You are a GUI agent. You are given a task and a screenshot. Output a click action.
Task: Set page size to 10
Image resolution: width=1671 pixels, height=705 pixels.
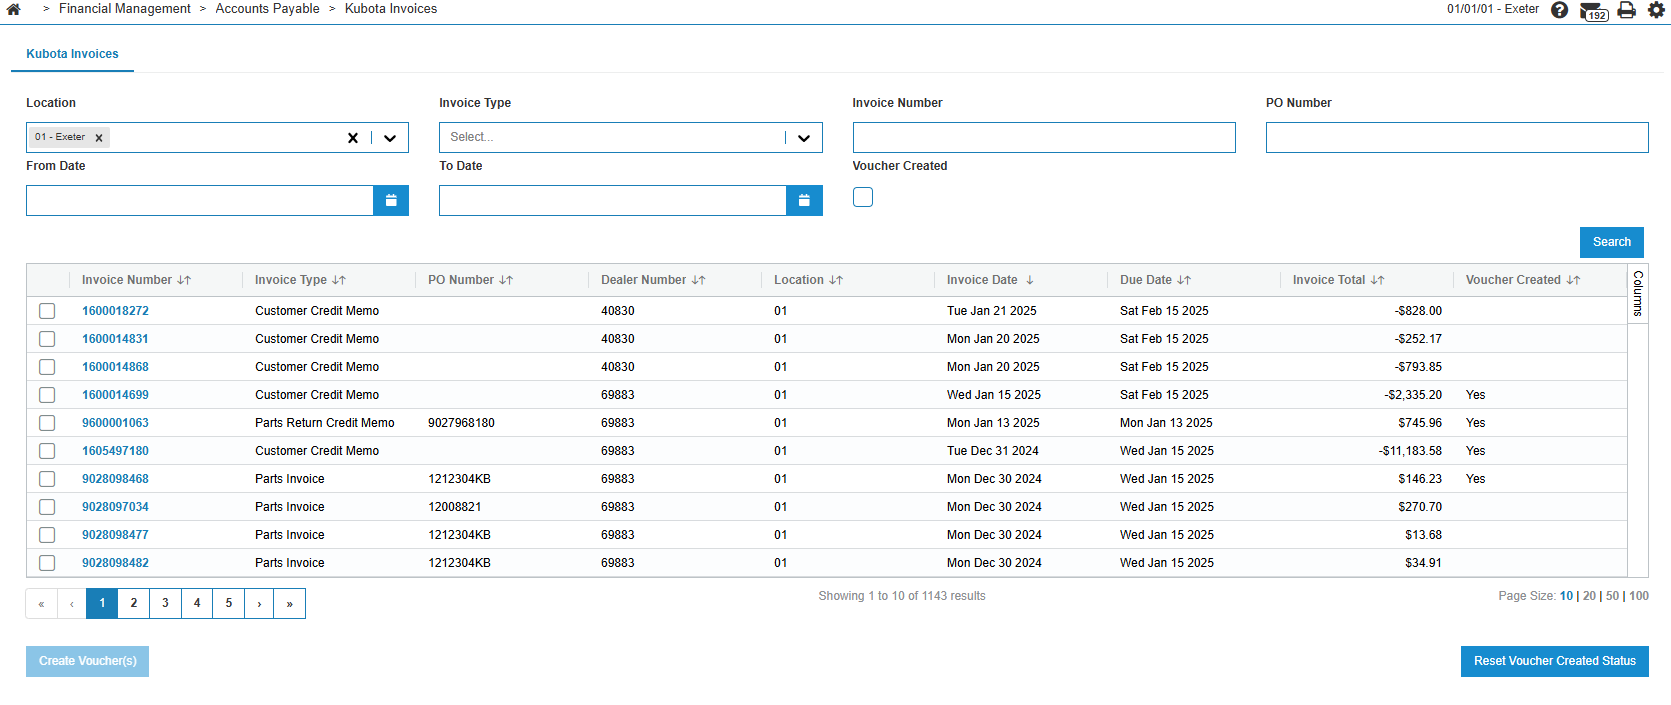point(1566,596)
